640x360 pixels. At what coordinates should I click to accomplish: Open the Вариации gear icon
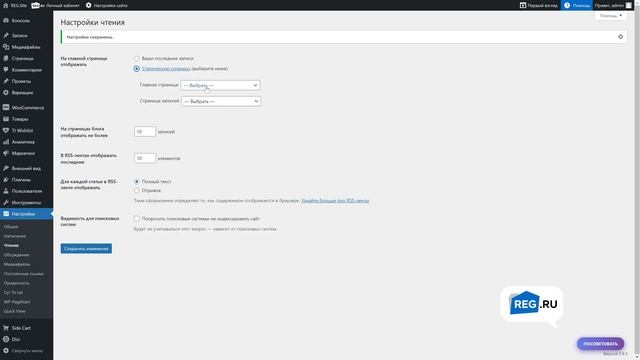[x=6, y=93]
